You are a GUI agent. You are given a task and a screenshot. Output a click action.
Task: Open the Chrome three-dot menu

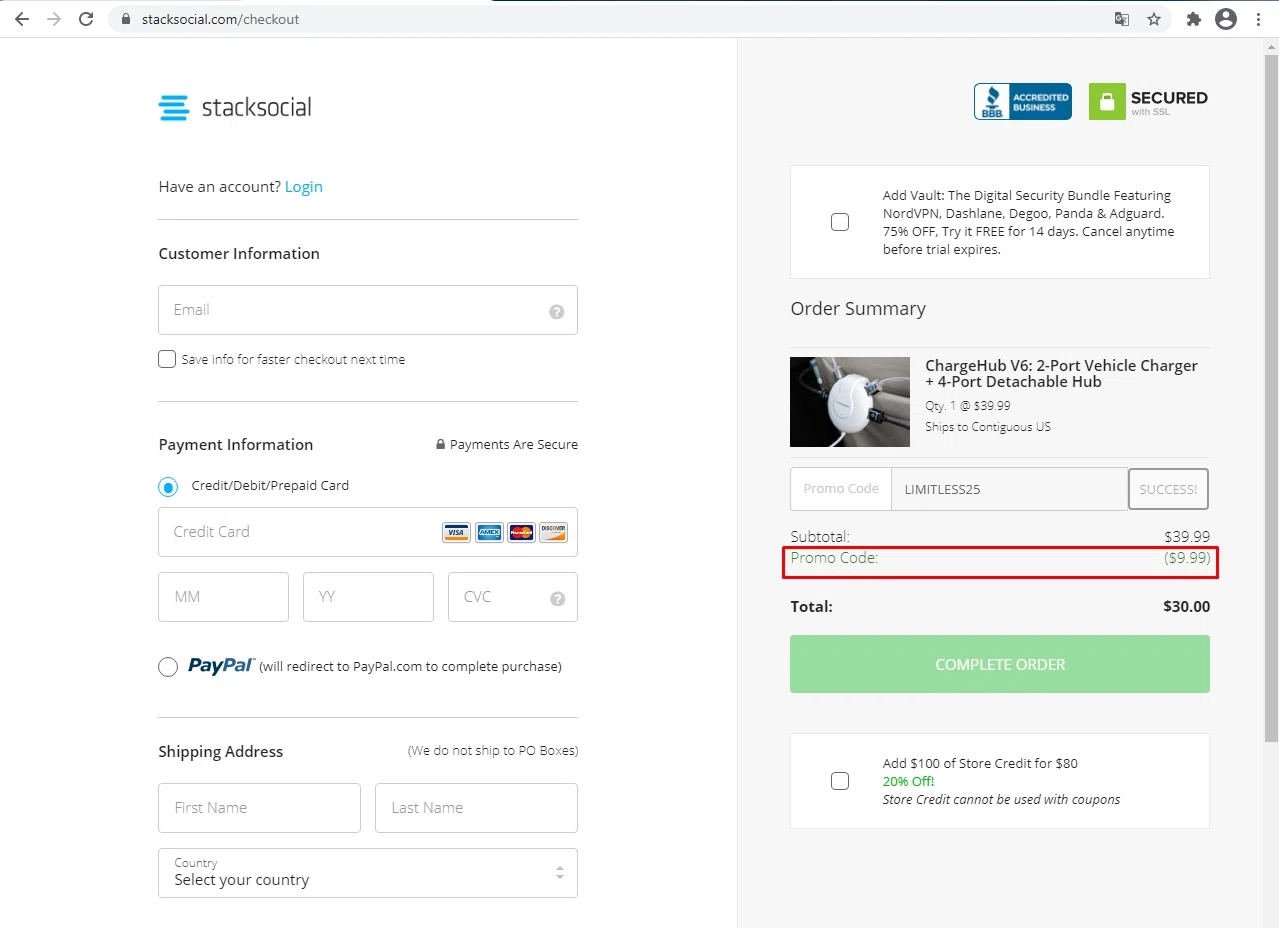pos(1258,19)
